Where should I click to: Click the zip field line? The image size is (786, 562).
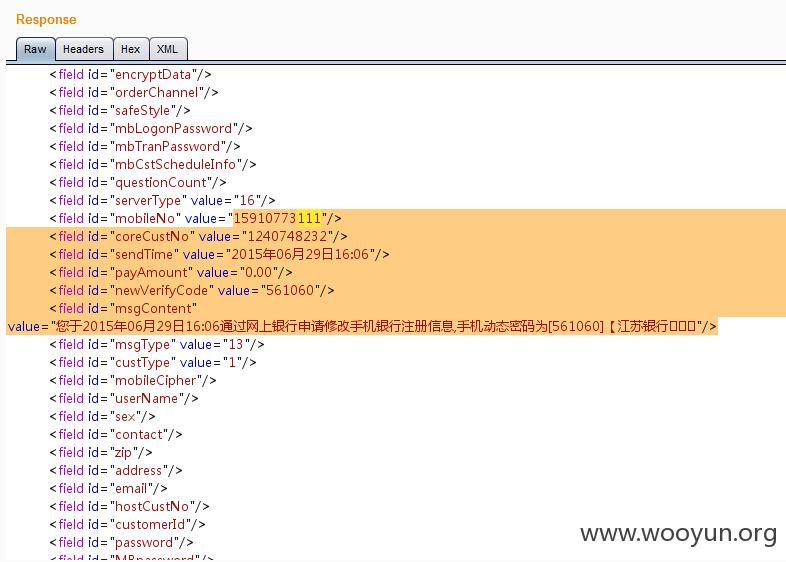pos(101,453)
